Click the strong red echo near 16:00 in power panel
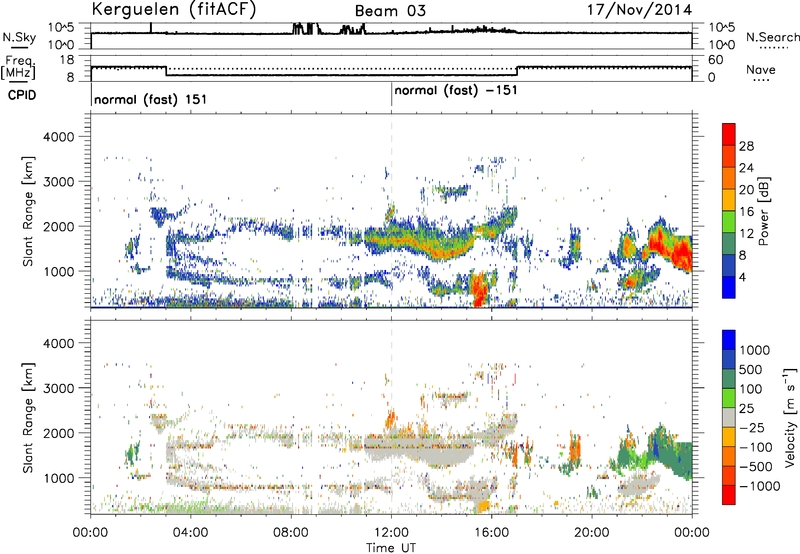Image resolution: width=800 pixels, height=554 pixels. tap(479, 289)
